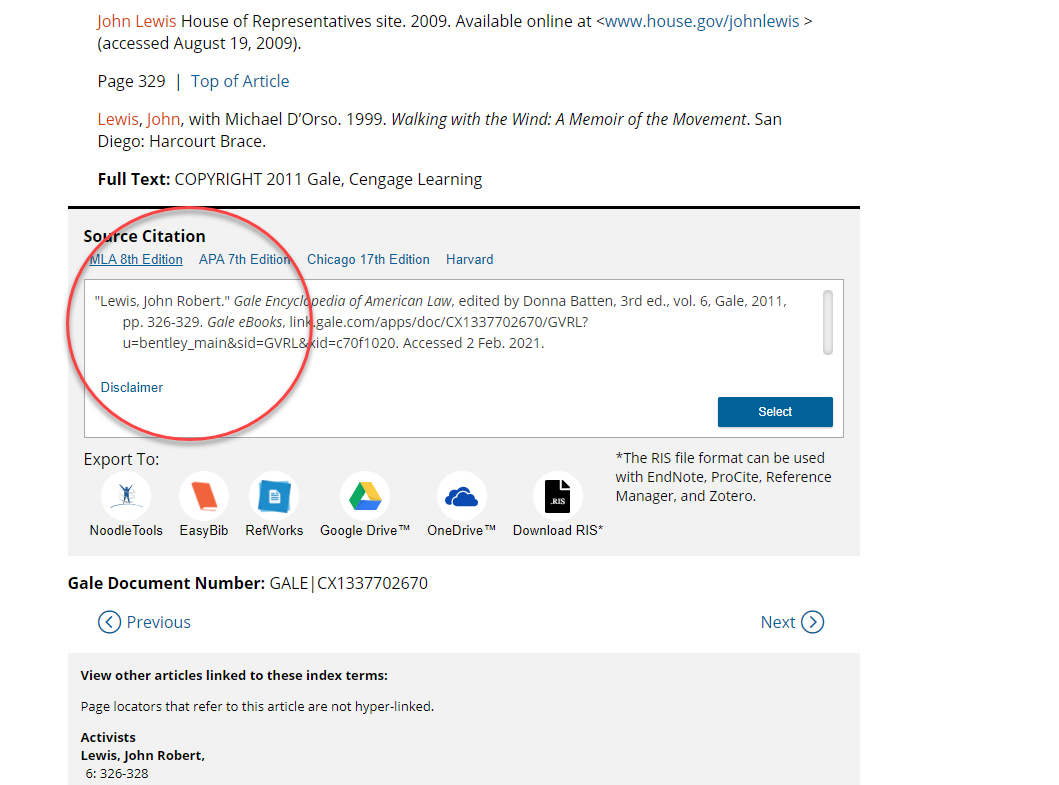Viewport: 1059px width, 785px height.
Task: Click the Download RIS file icon
Action: [557, 496]
